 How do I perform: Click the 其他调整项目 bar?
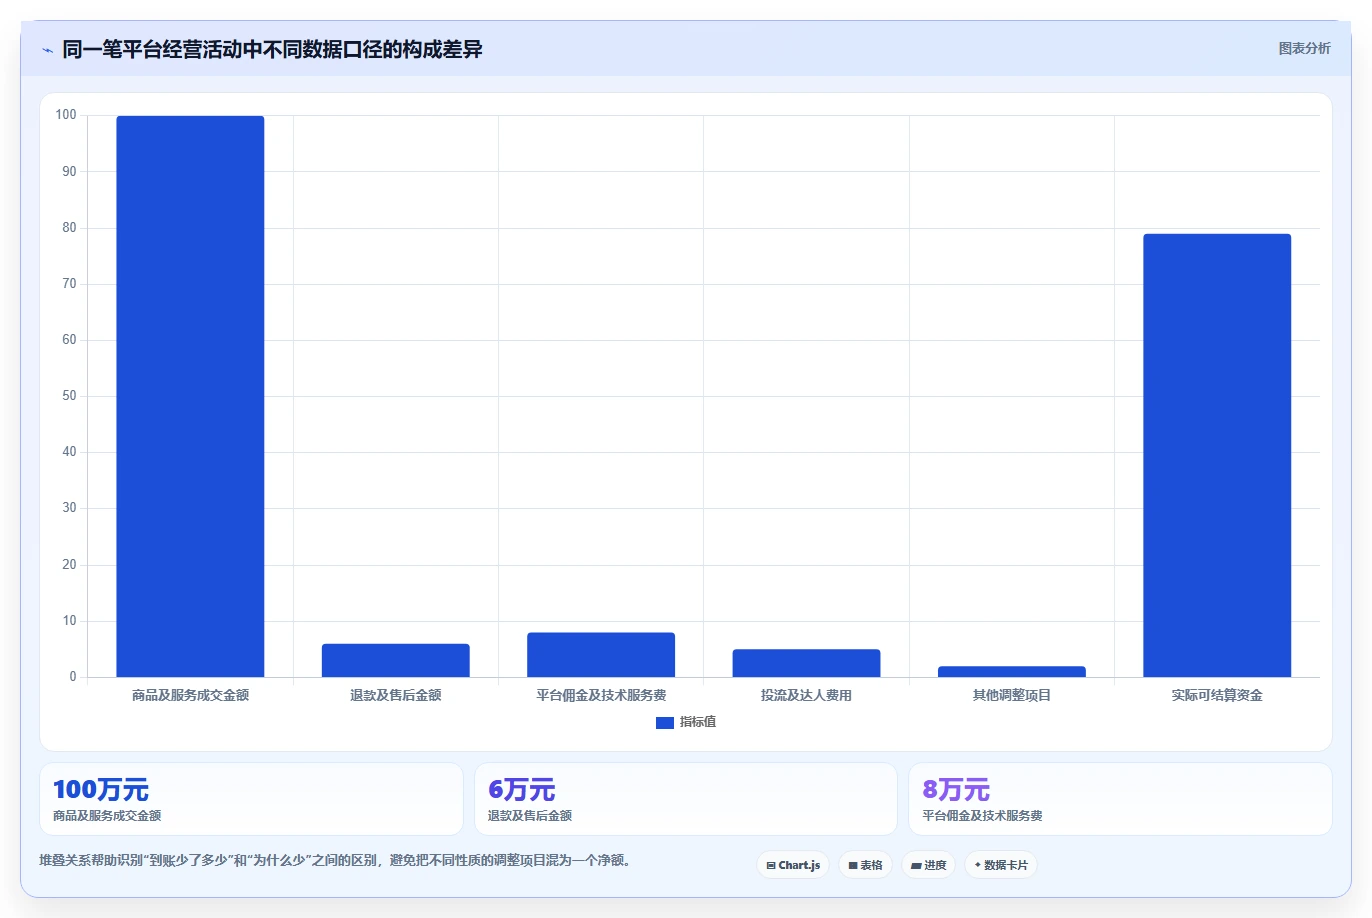[x=1012, y=671]
